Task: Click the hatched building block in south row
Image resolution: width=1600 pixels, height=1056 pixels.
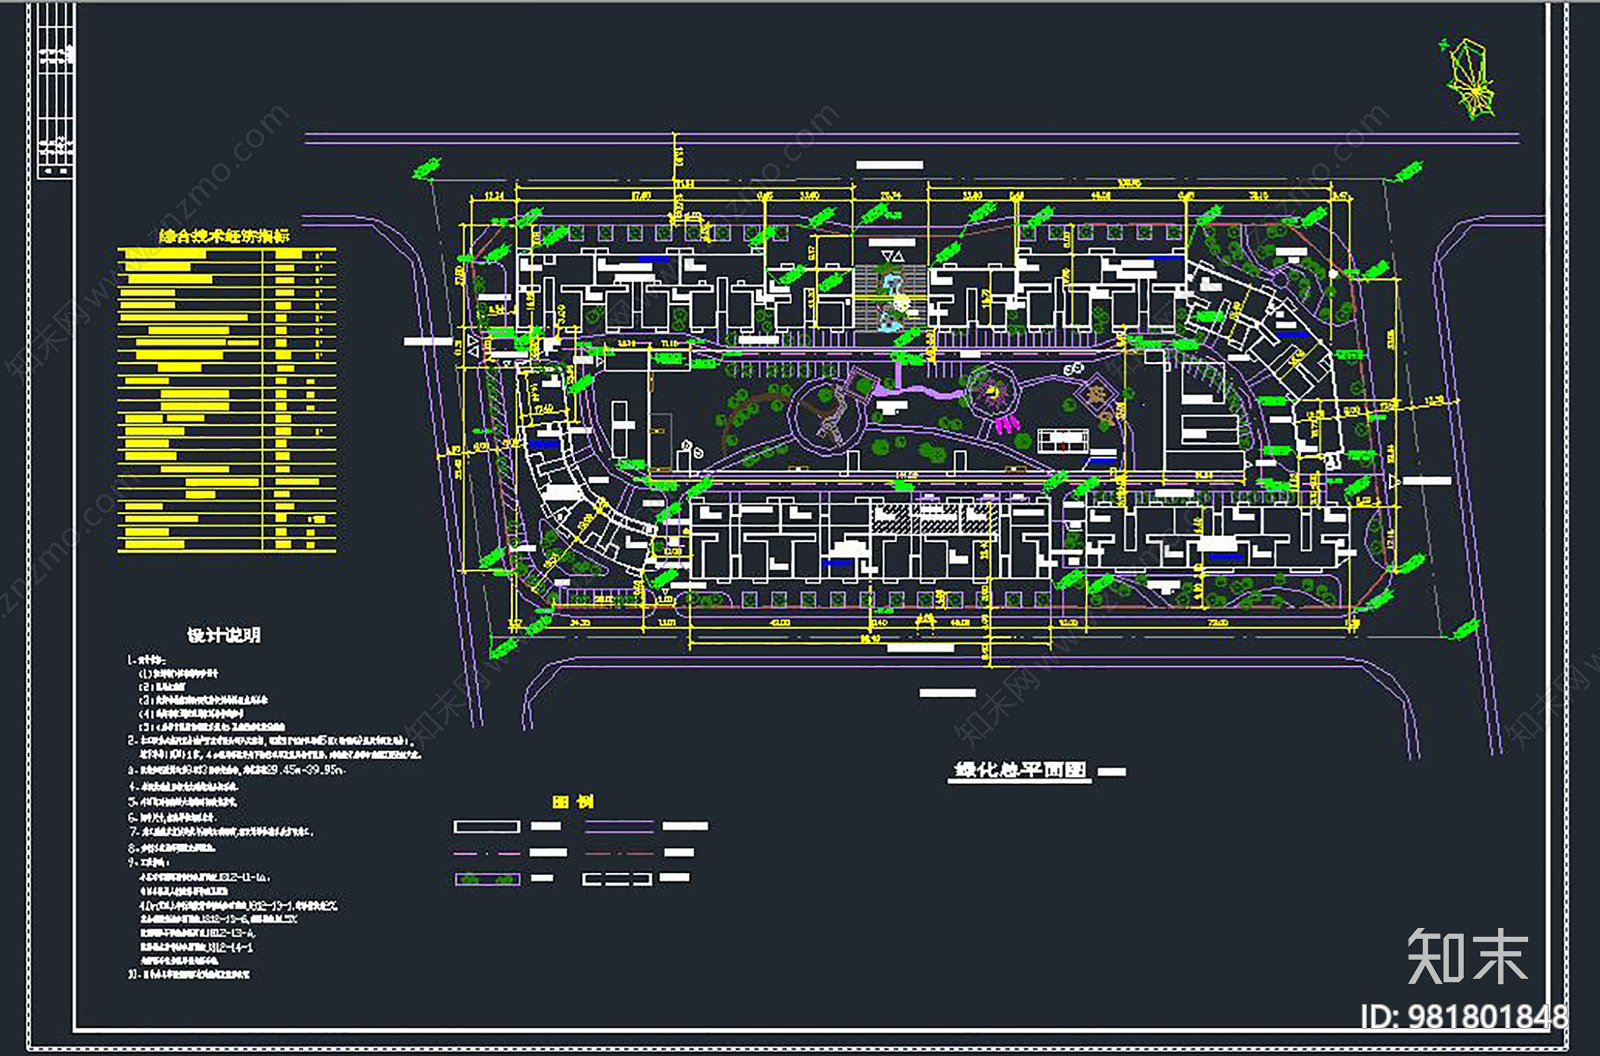Action: (x=933, y=517)
